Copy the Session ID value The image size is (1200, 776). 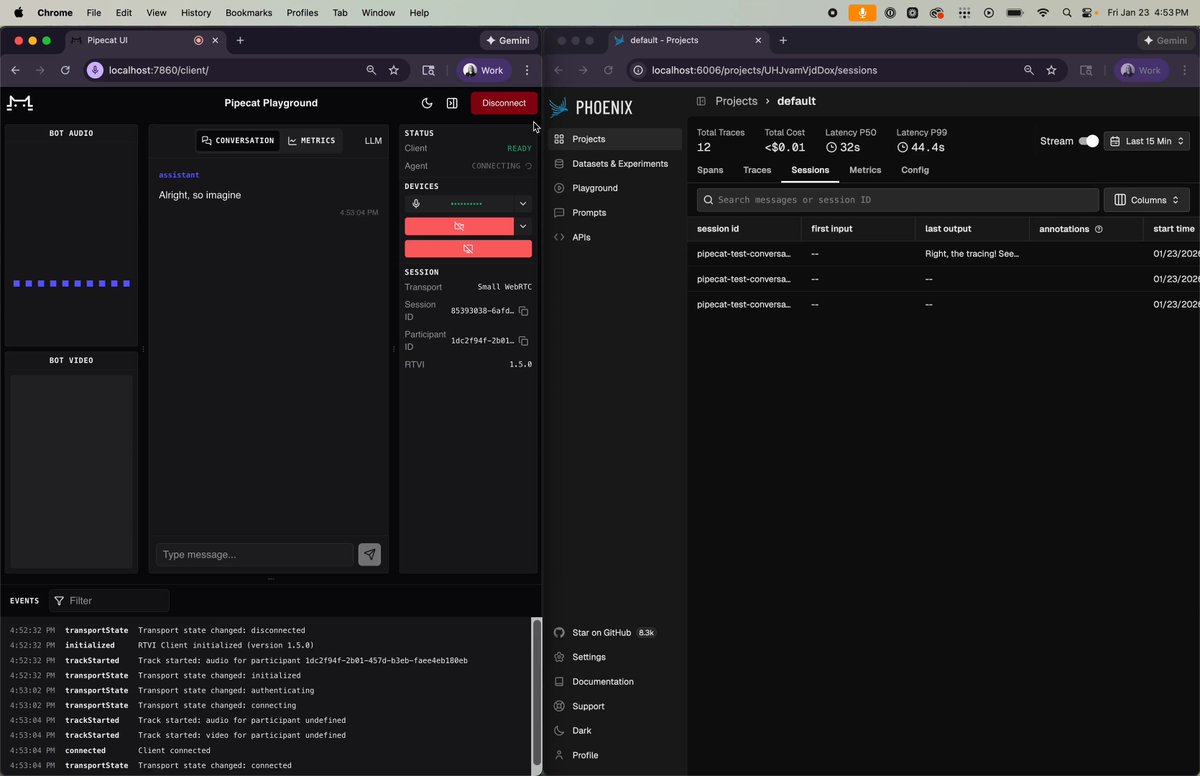pos(523,311)
